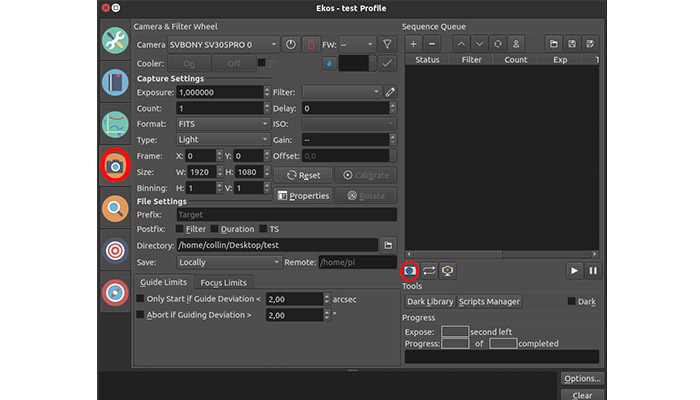Viewport: 700px width, 400px height.
Task: Click the Directory path input field
Action: pyautogui.click(x=277, y=245)
